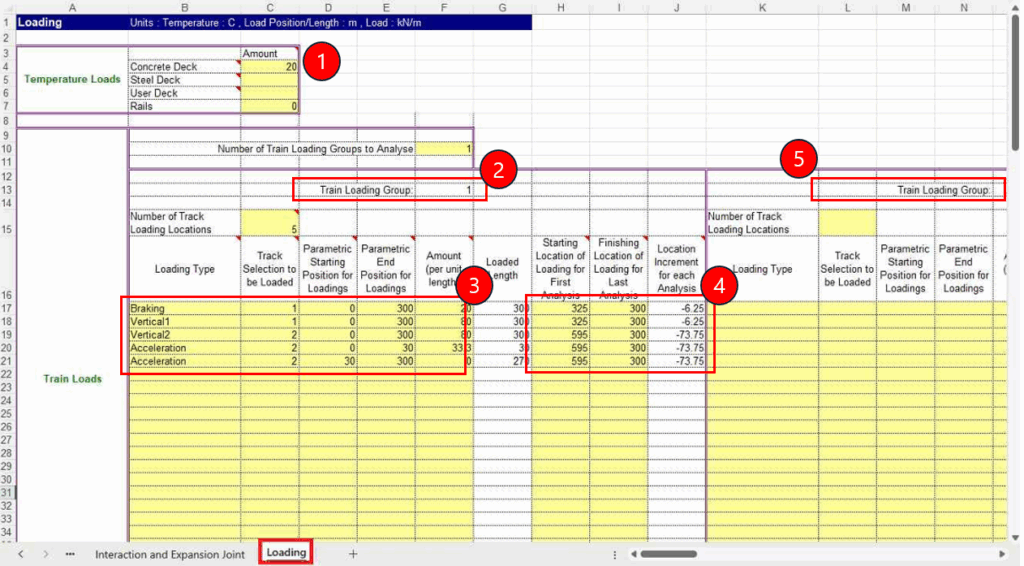Select the Number of Train Loading Groups value cell
The height and width of the screenshot is (566, 1024).
443,149
